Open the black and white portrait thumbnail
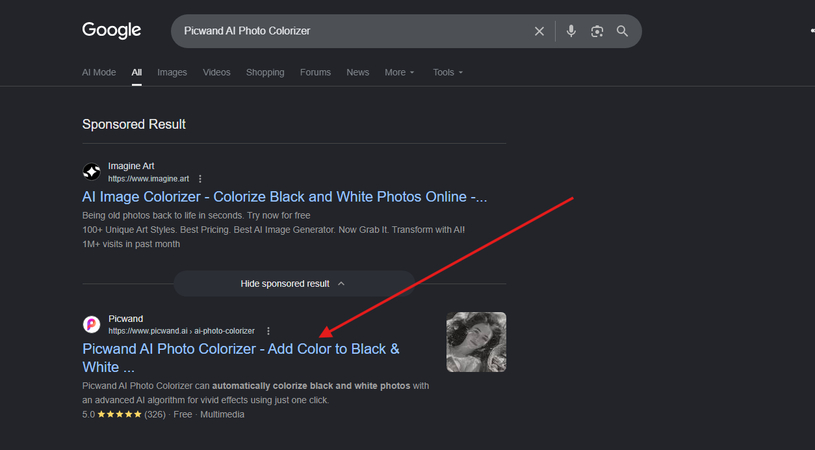The image size is (815, 450). [476, 342]
